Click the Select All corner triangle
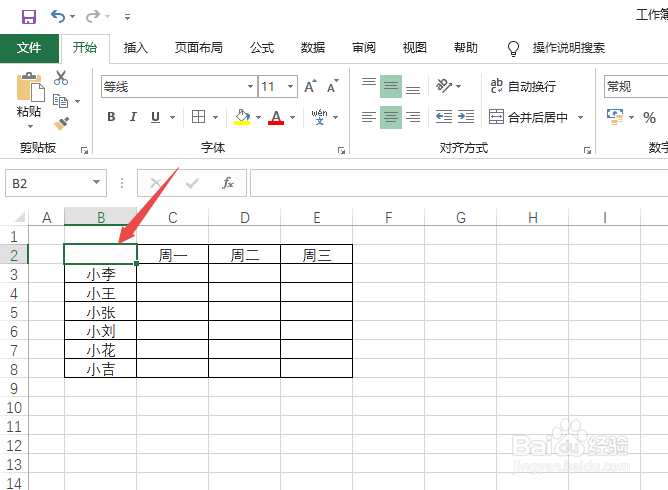Viewport: 668px width, 490px height. [x=19, y=217]
